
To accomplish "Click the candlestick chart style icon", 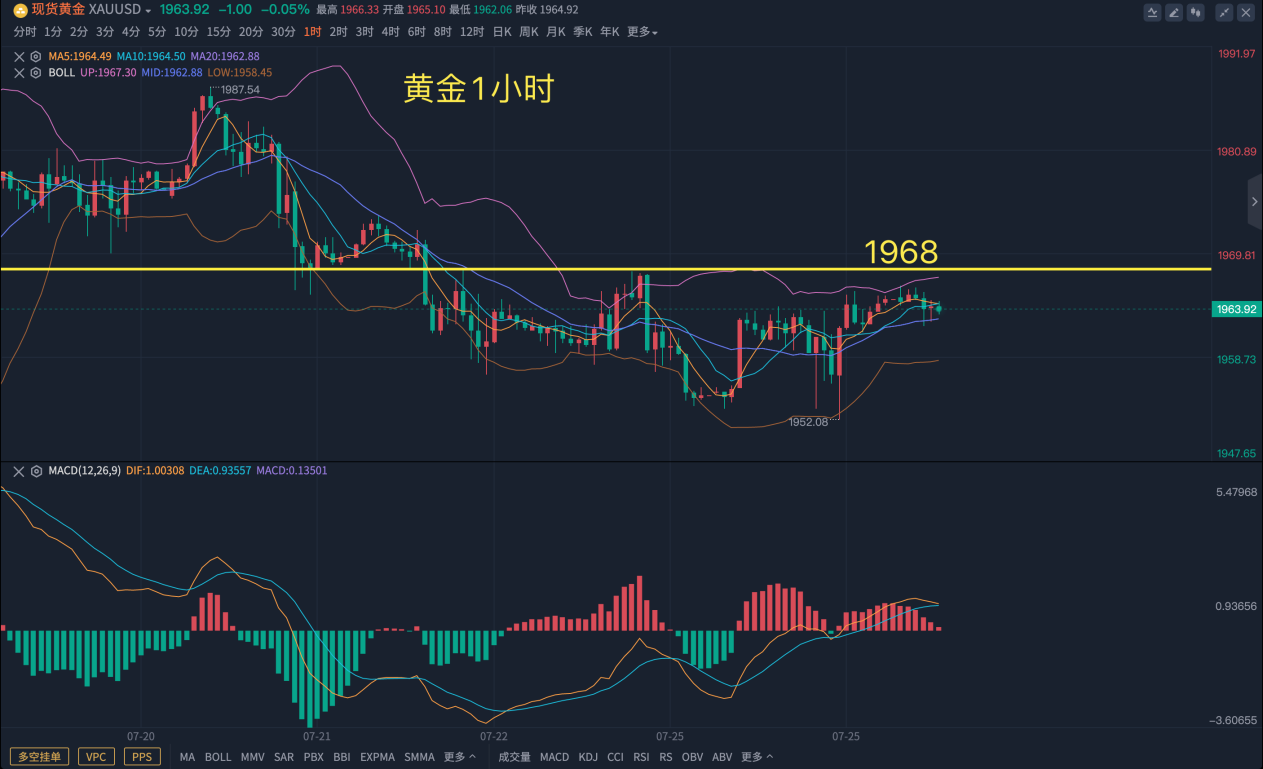I will (1195, 13).
